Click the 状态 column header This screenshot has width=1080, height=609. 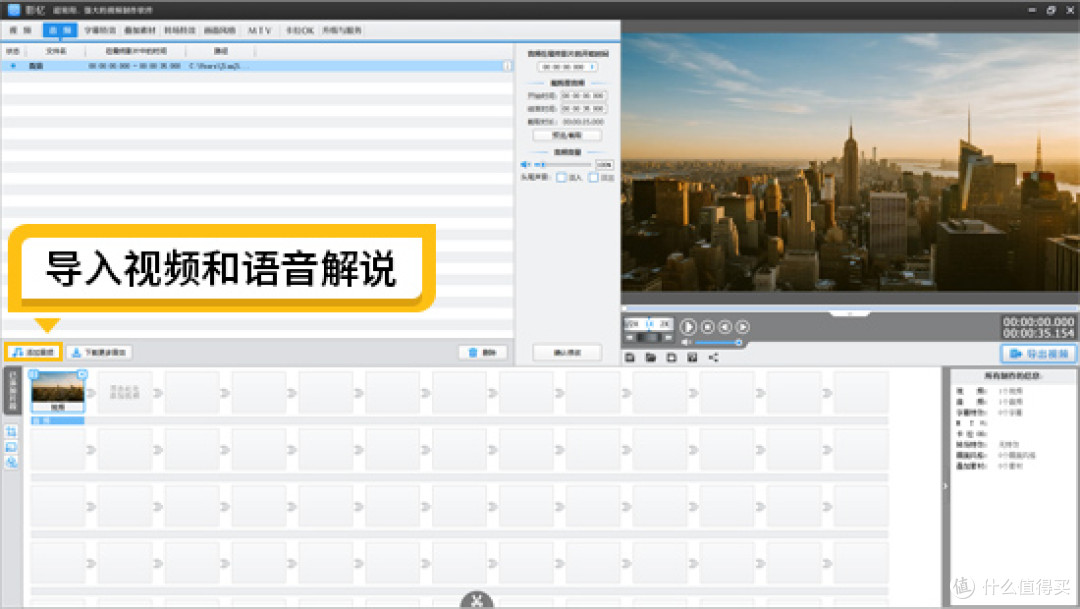(13, 51)
